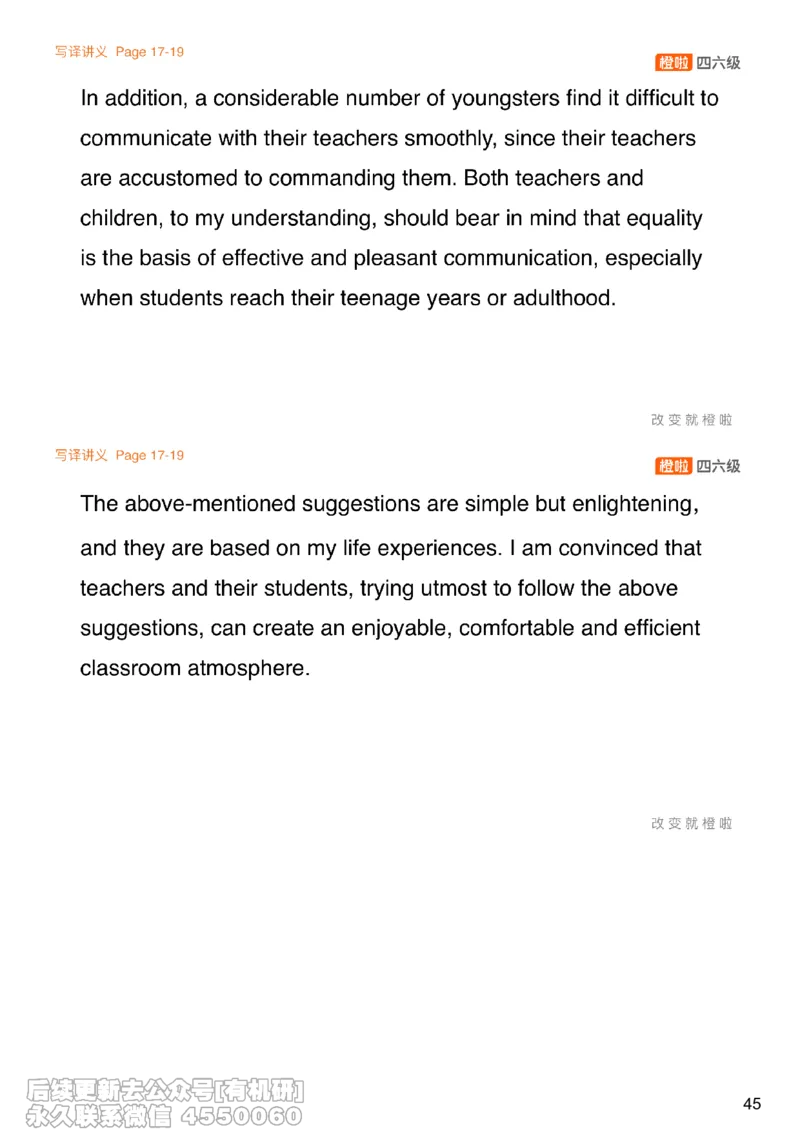This screenshot has width=800, height=1132.
Task: Click 写译讲义 header text on the second slide
Action: coord(81,455)
